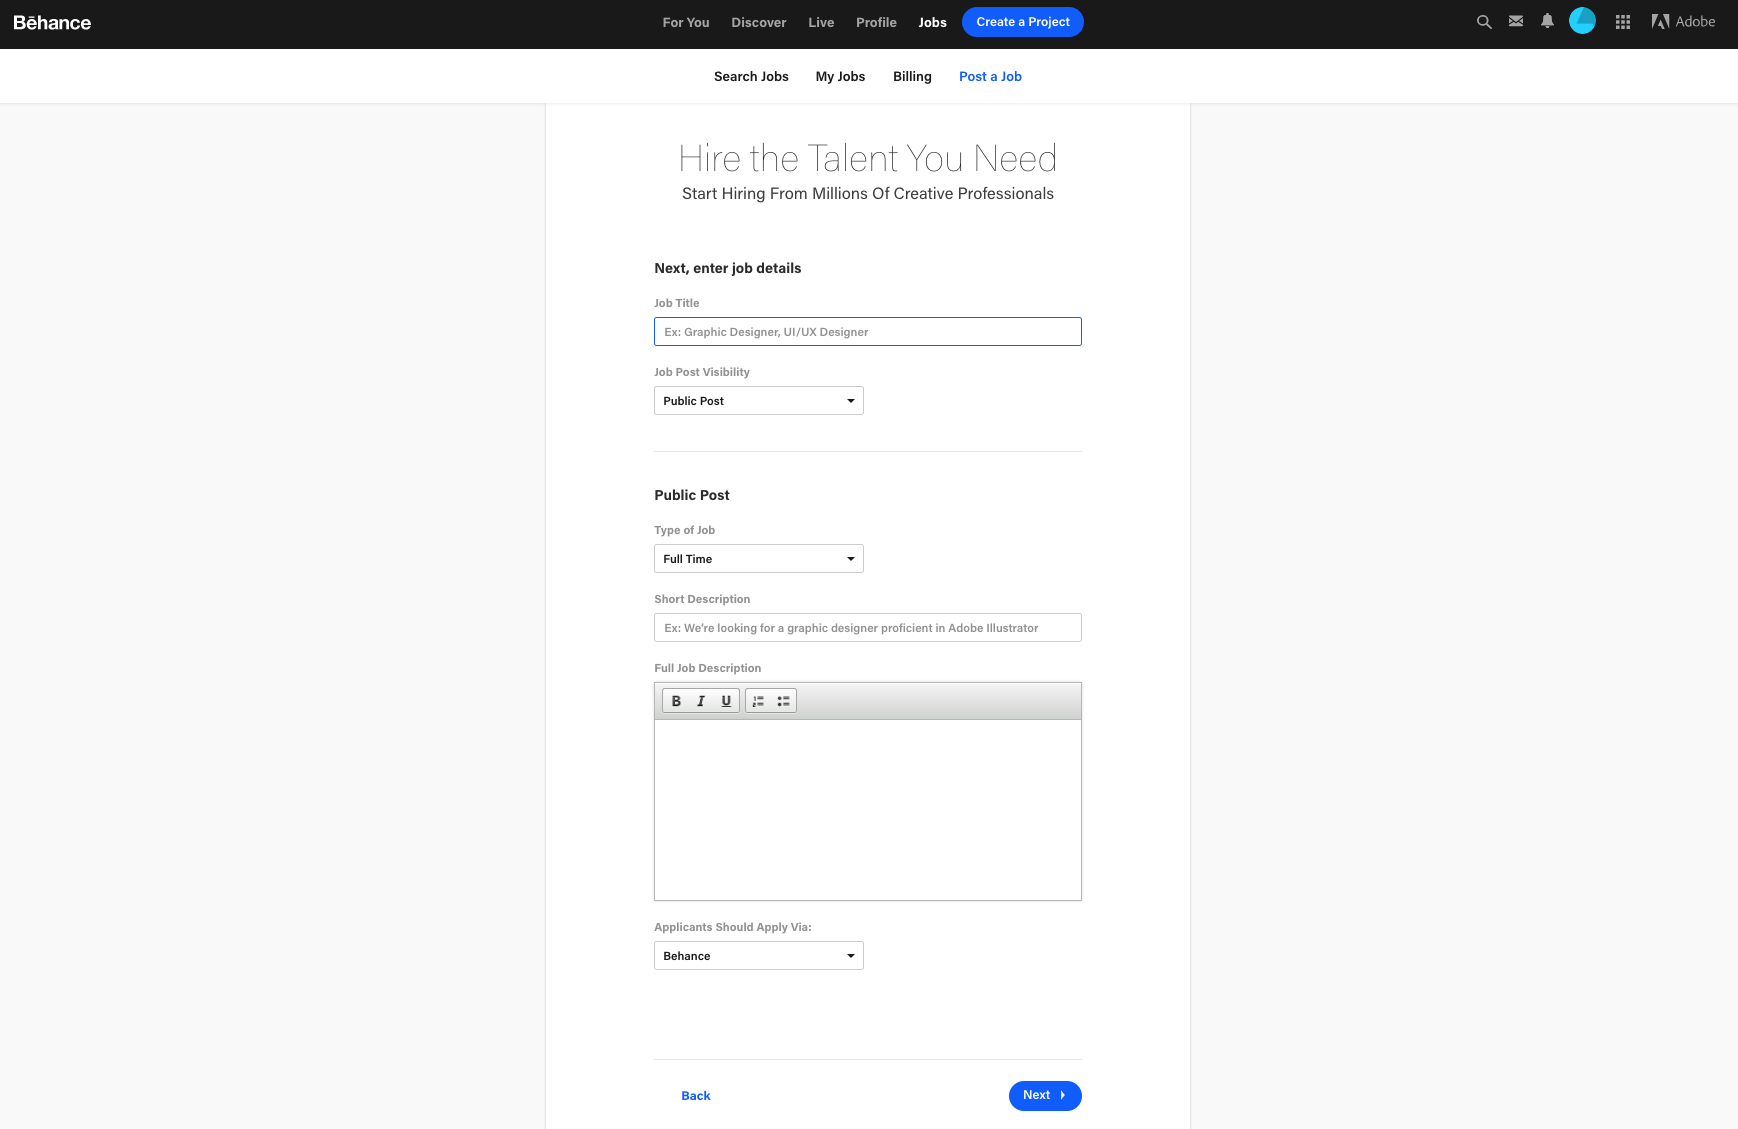Insert a bulleted list in editor

(784, 701)
